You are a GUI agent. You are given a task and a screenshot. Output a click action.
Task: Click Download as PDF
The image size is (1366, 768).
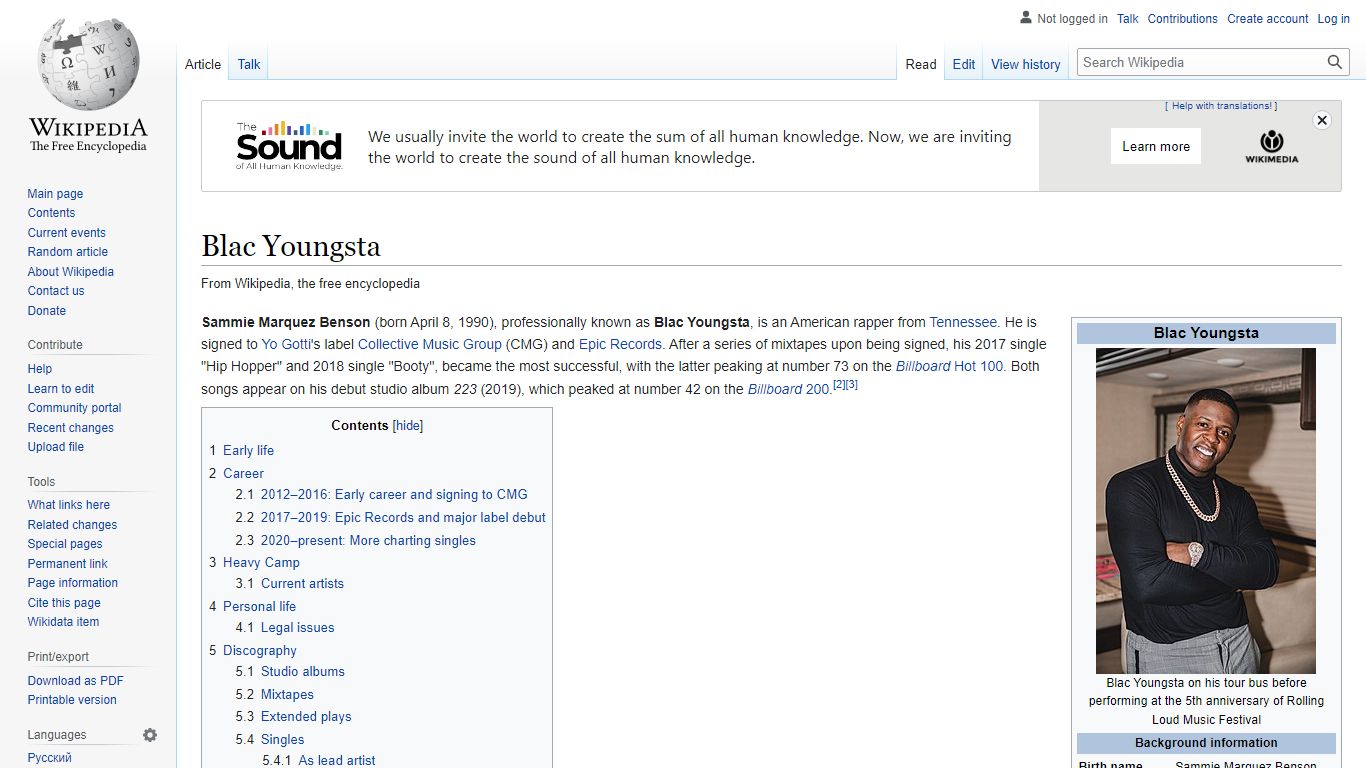point(76,681)
